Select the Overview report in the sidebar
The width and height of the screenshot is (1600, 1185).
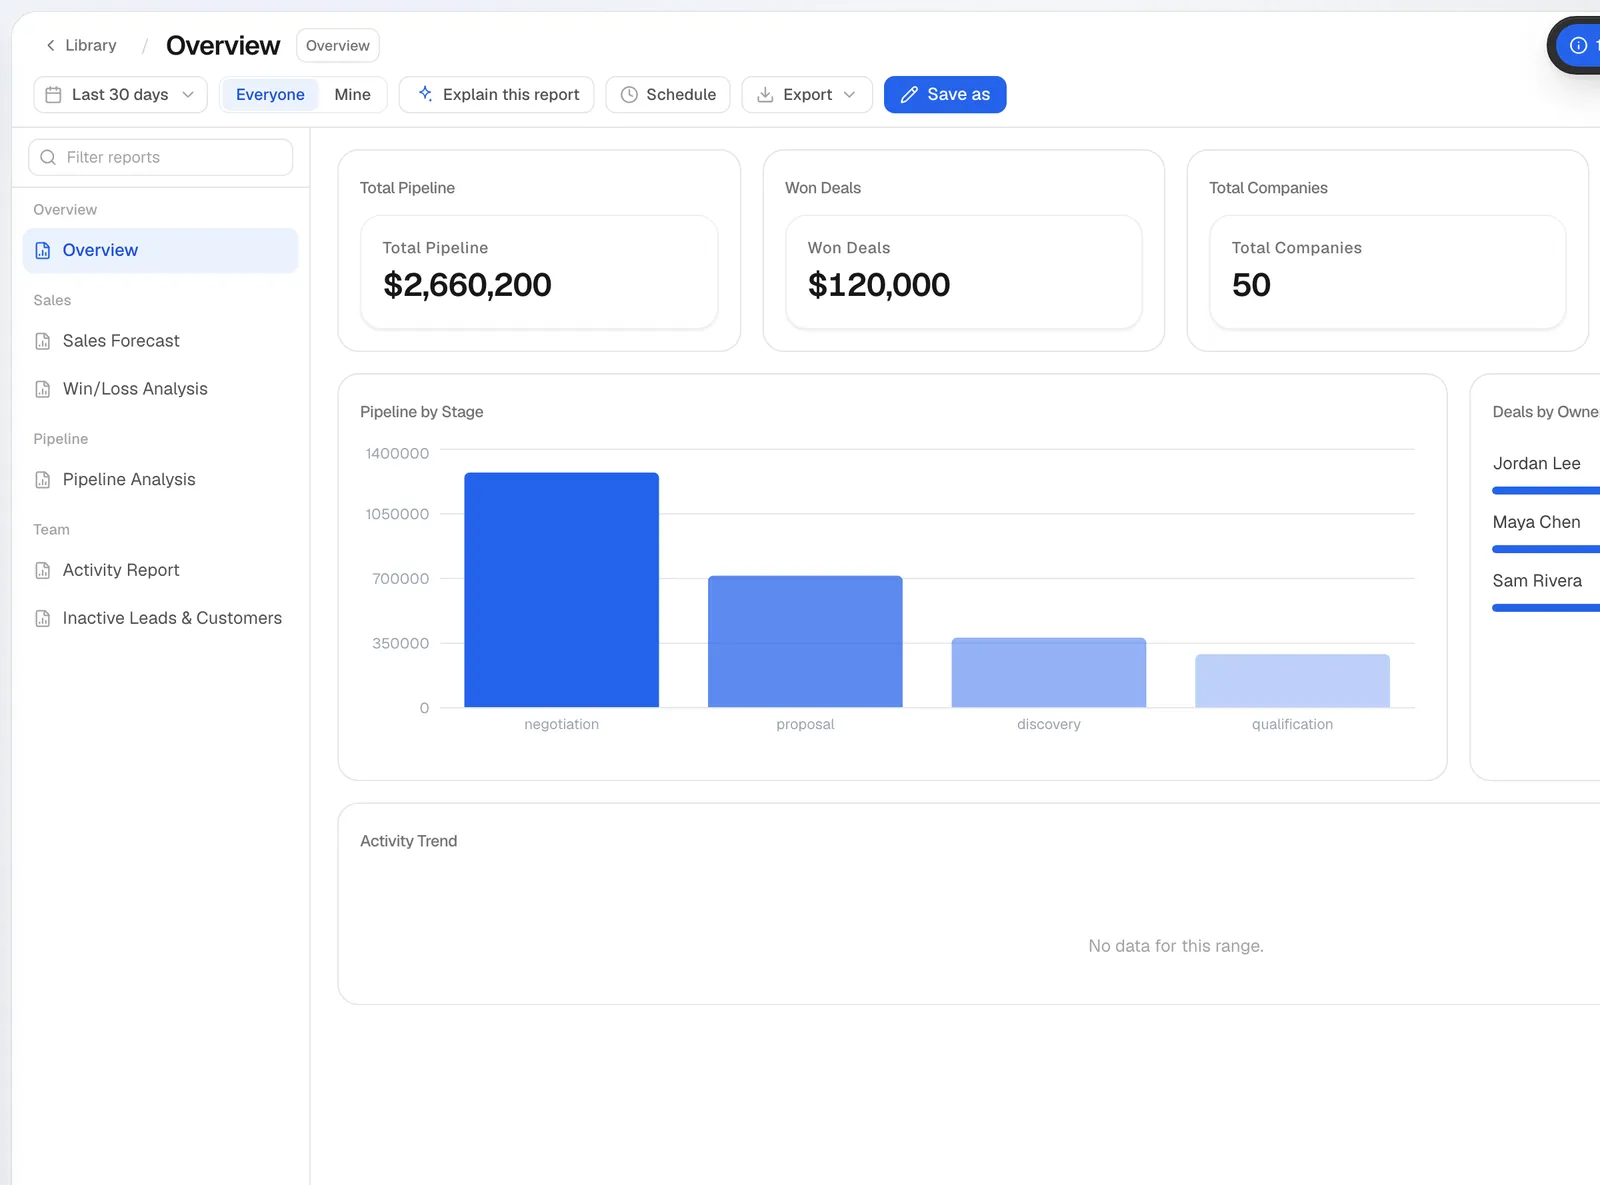(x=160, y=250)
